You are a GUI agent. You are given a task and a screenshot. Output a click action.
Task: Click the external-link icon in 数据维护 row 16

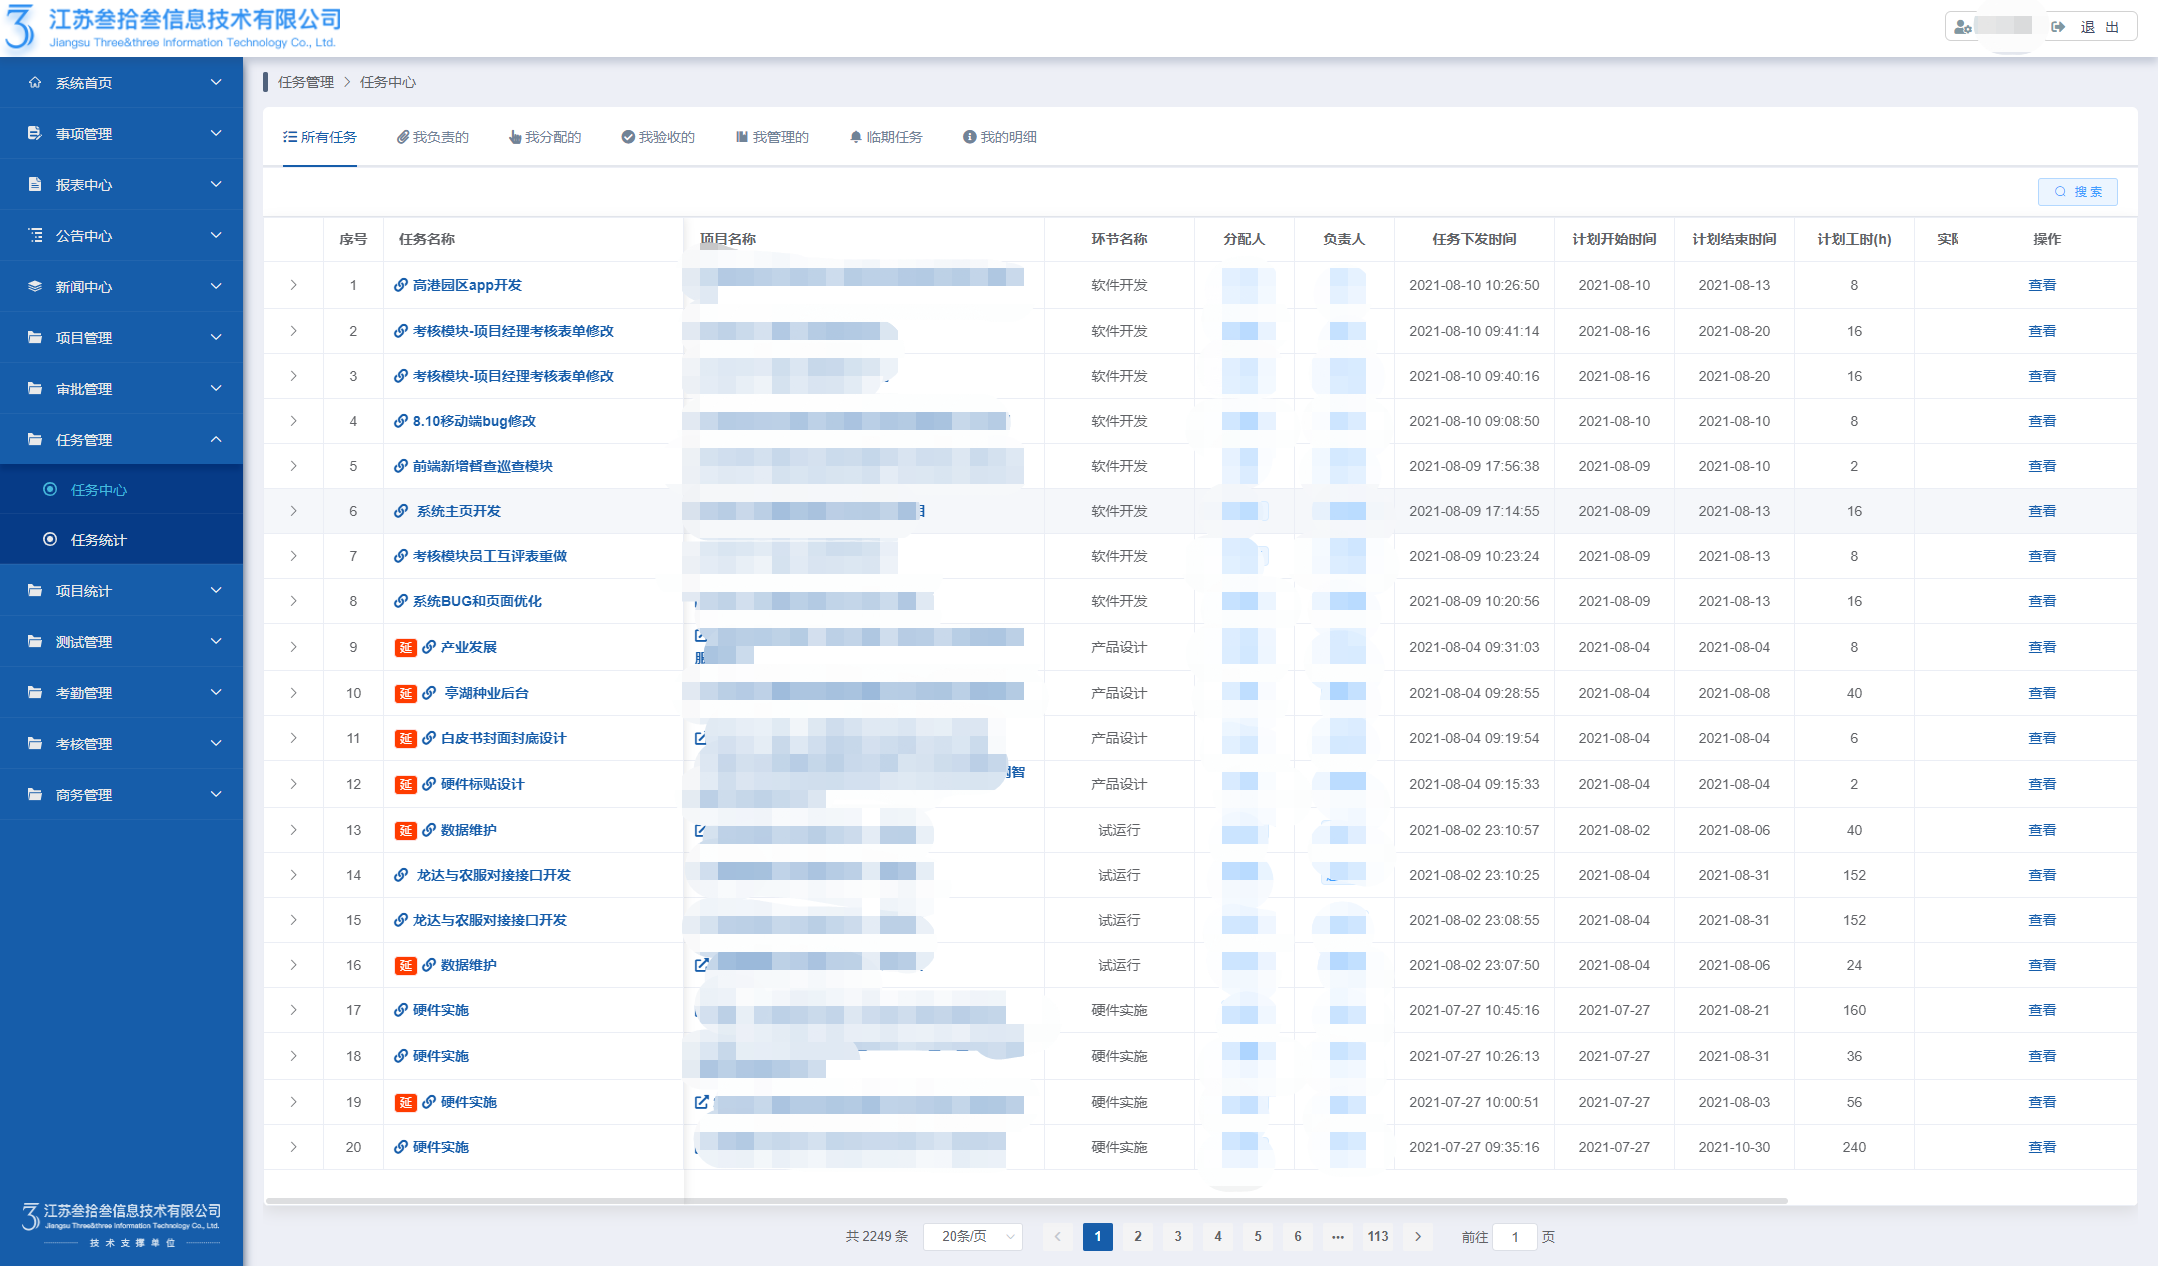pos(702,965)
